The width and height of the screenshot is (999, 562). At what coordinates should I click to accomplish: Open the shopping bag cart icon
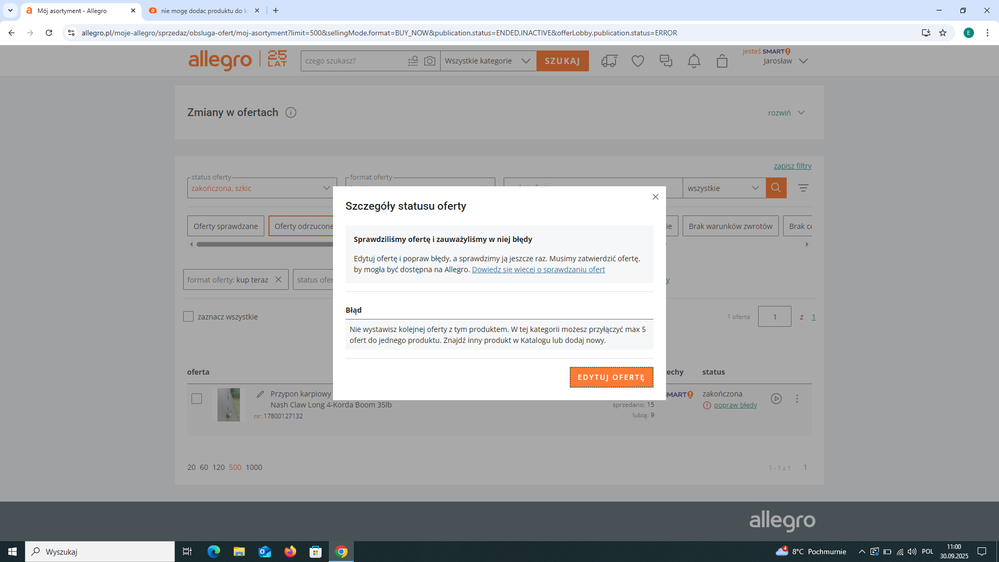click(722, 61)
